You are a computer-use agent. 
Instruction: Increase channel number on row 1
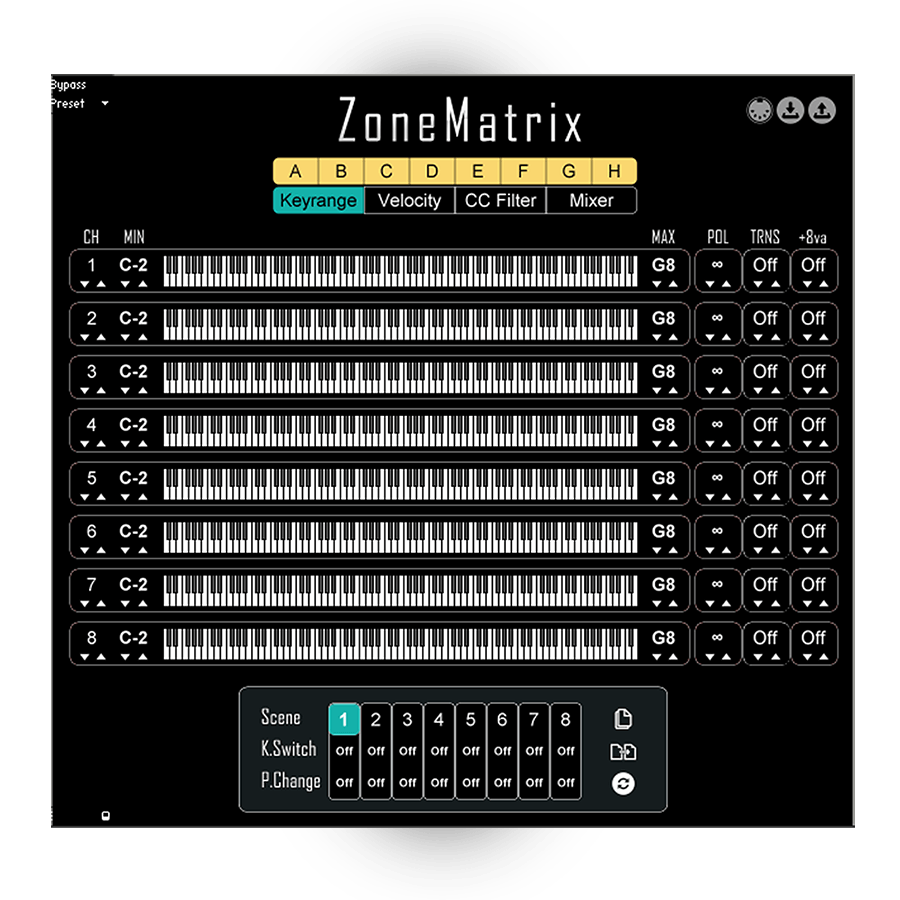point(101,284)
